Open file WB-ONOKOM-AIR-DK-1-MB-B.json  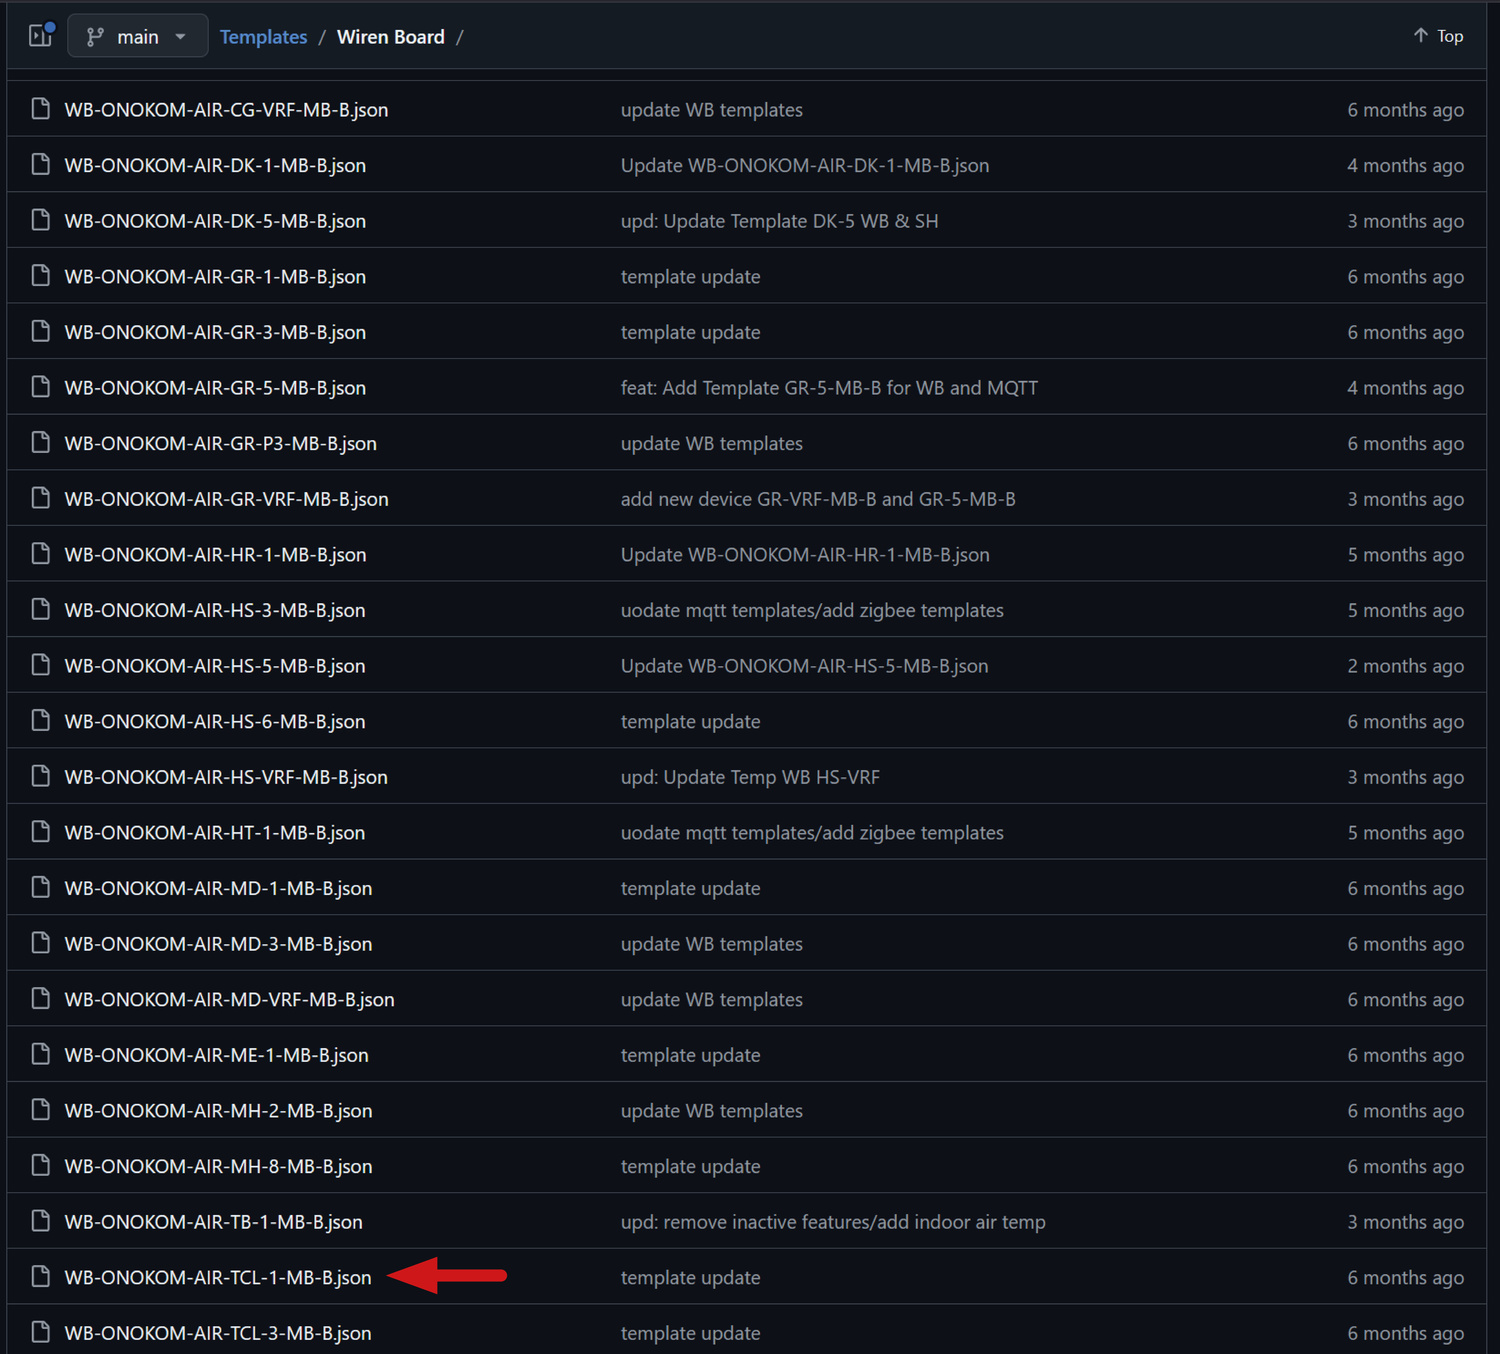click(x=215, y=166)
